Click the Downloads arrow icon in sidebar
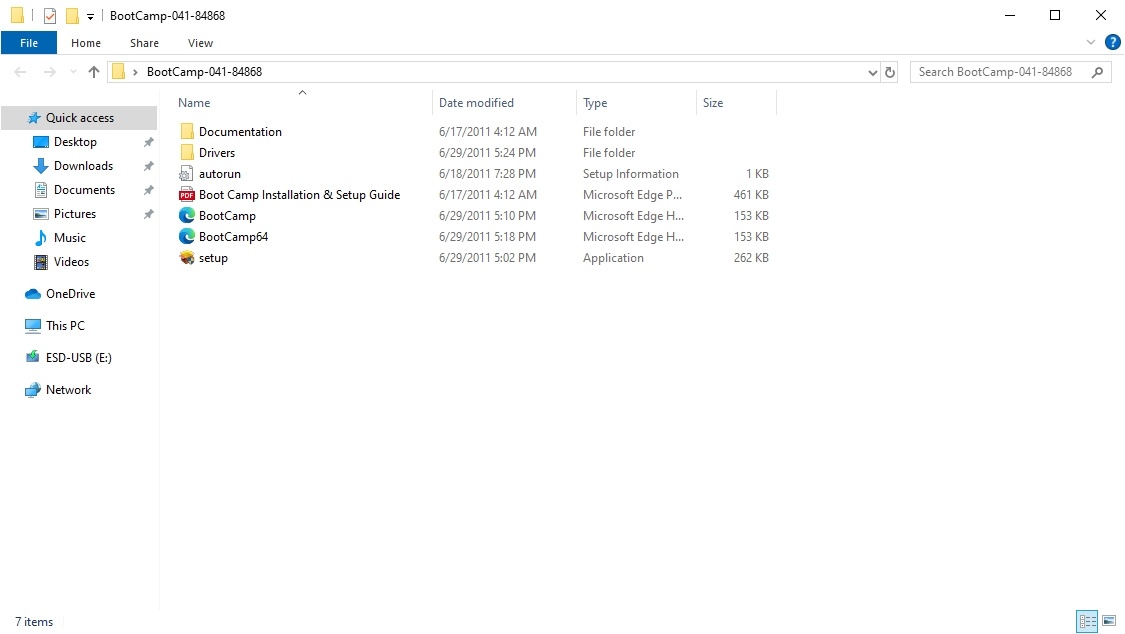This screenshot has height=634, width=1125. tap(41, 166)
